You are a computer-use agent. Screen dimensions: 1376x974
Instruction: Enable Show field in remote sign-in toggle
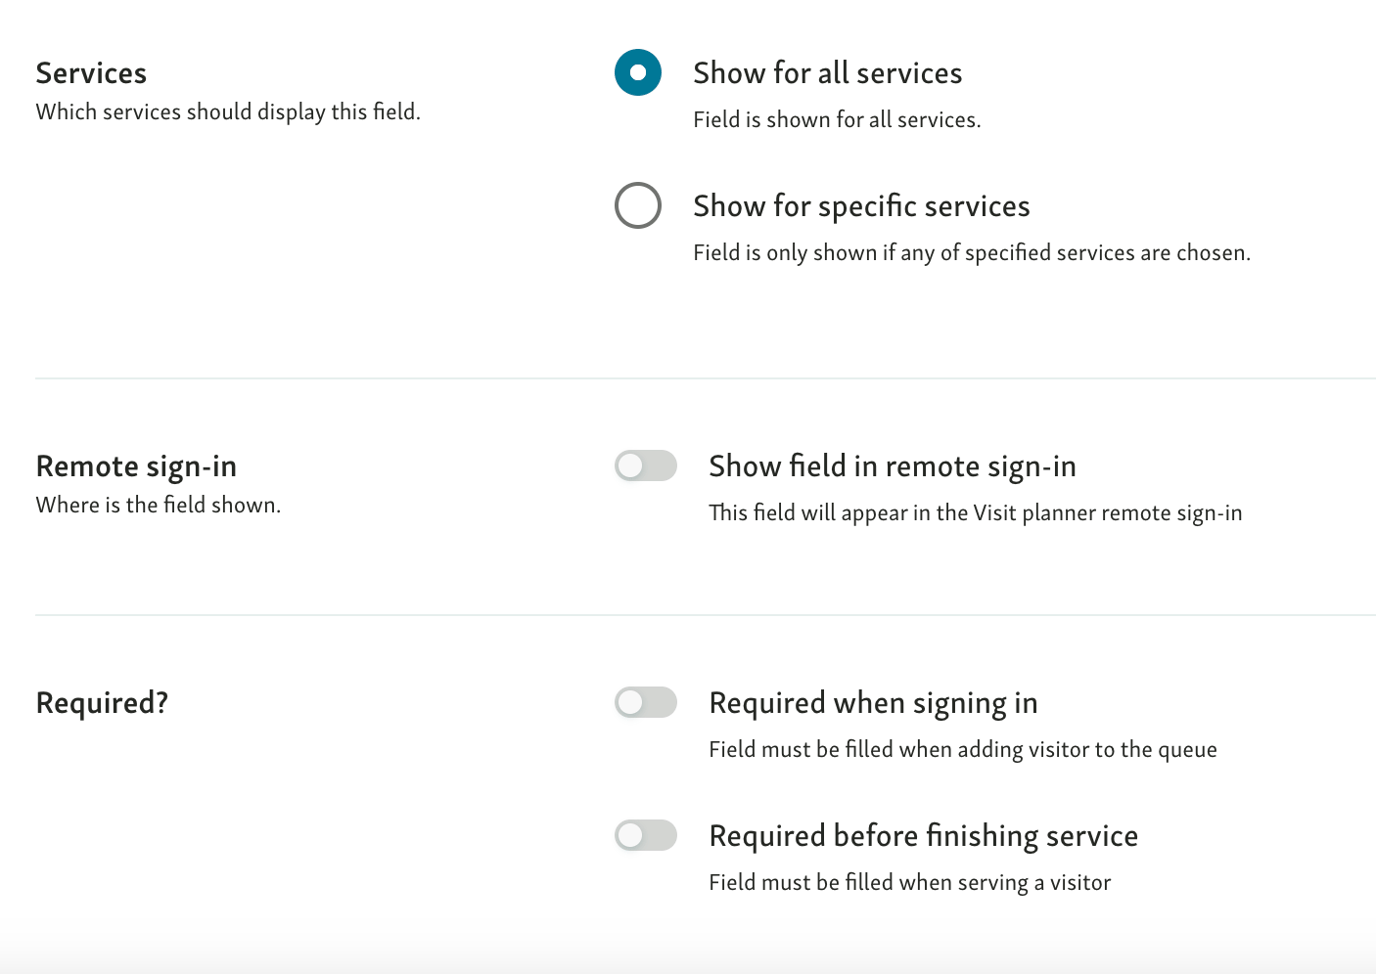tap(645, 465)
